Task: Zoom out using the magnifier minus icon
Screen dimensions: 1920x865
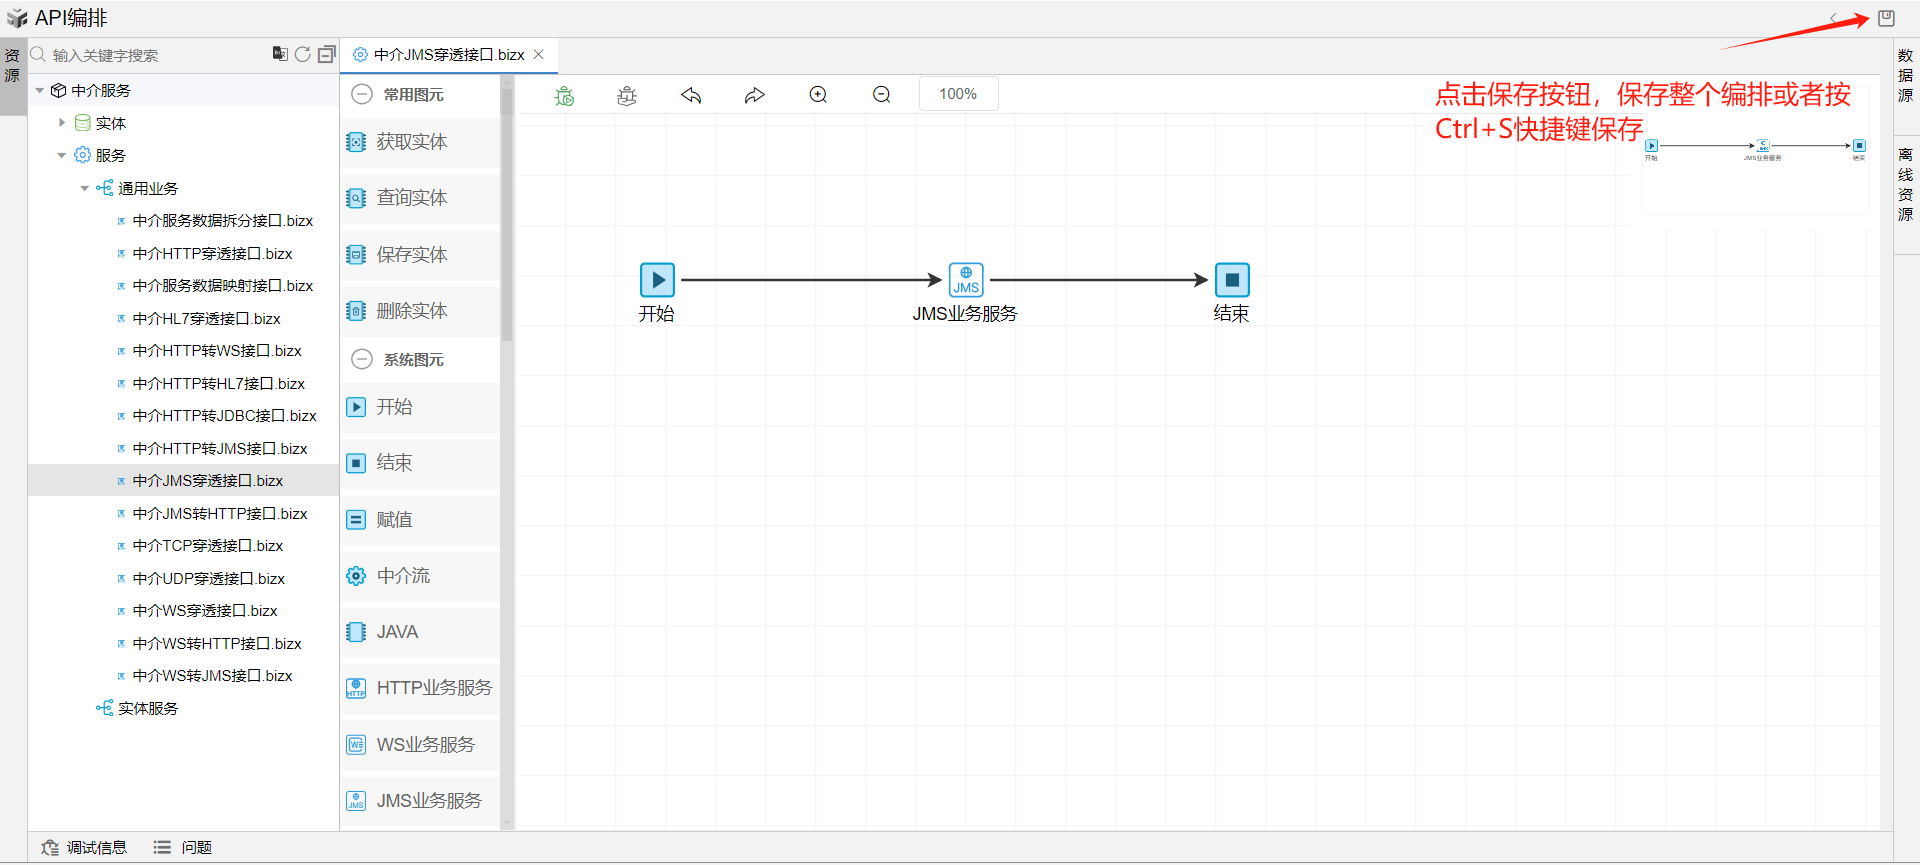Action: click(881, 95)
